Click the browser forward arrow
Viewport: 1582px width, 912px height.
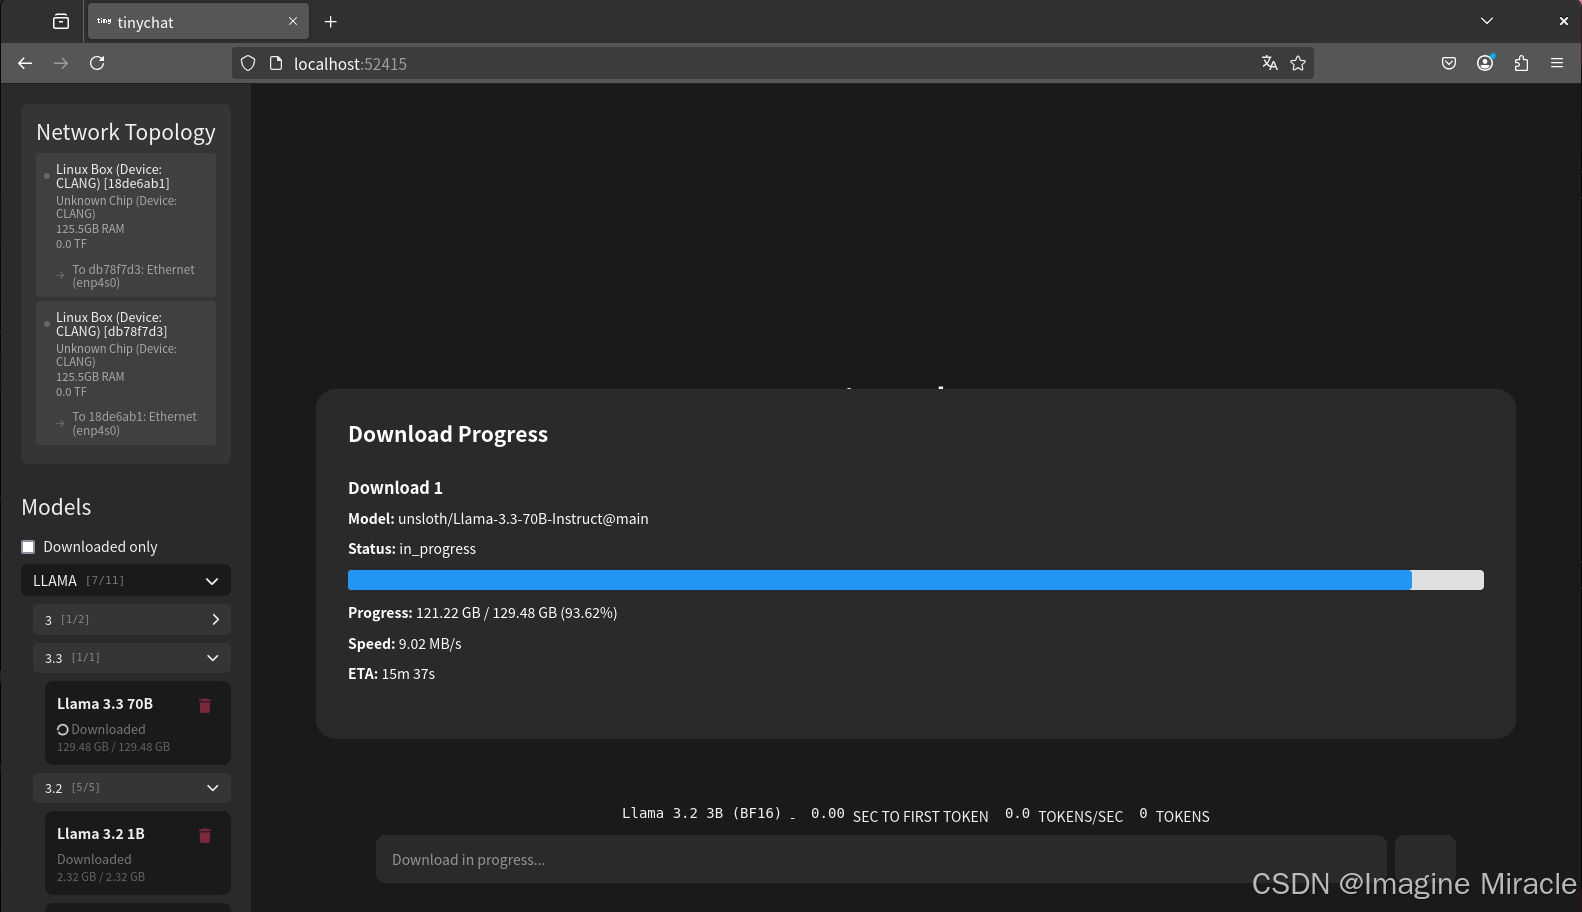coord(61,63)
